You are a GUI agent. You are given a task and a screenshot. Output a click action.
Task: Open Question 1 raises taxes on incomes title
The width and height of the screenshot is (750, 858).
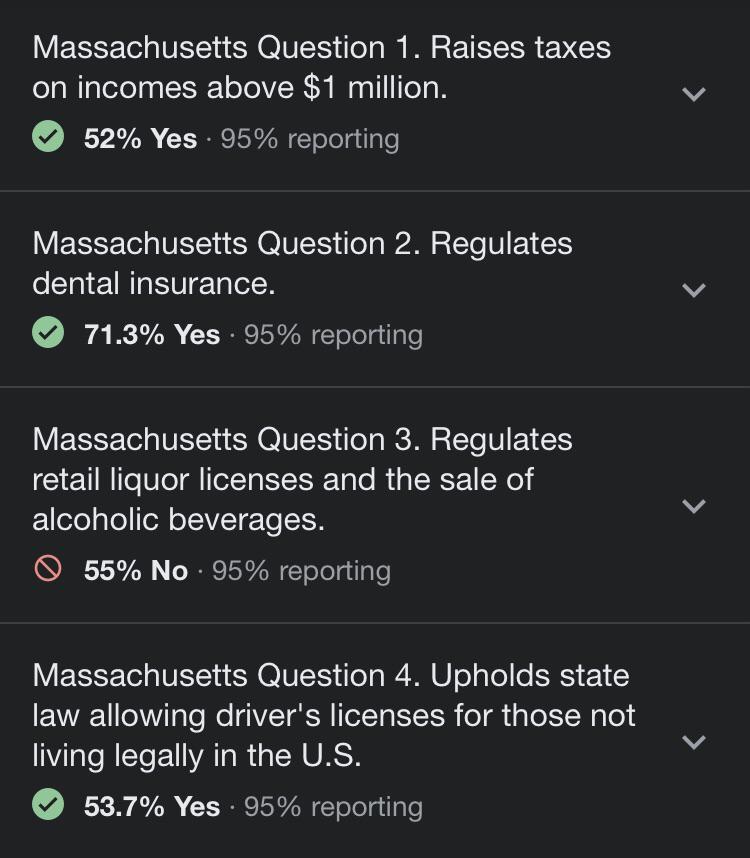(x=320, y=67)
